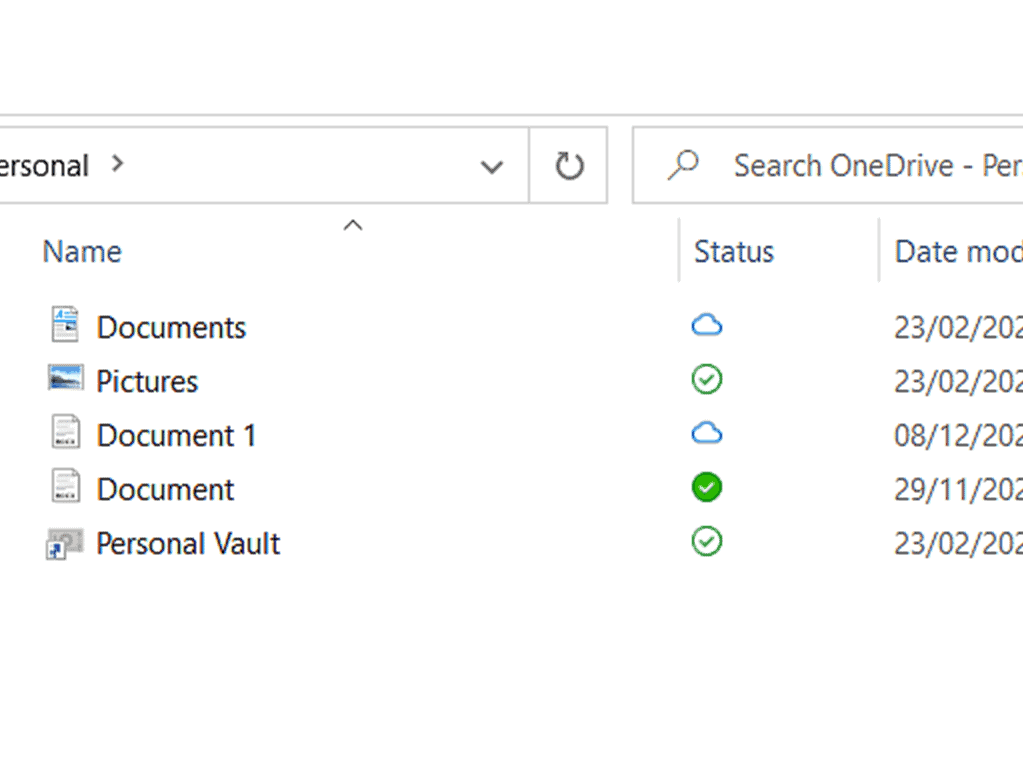This screenshot has height=768, width=1023.
Task: Click the cloud status icon beside Documents
Action: point(707,324)
